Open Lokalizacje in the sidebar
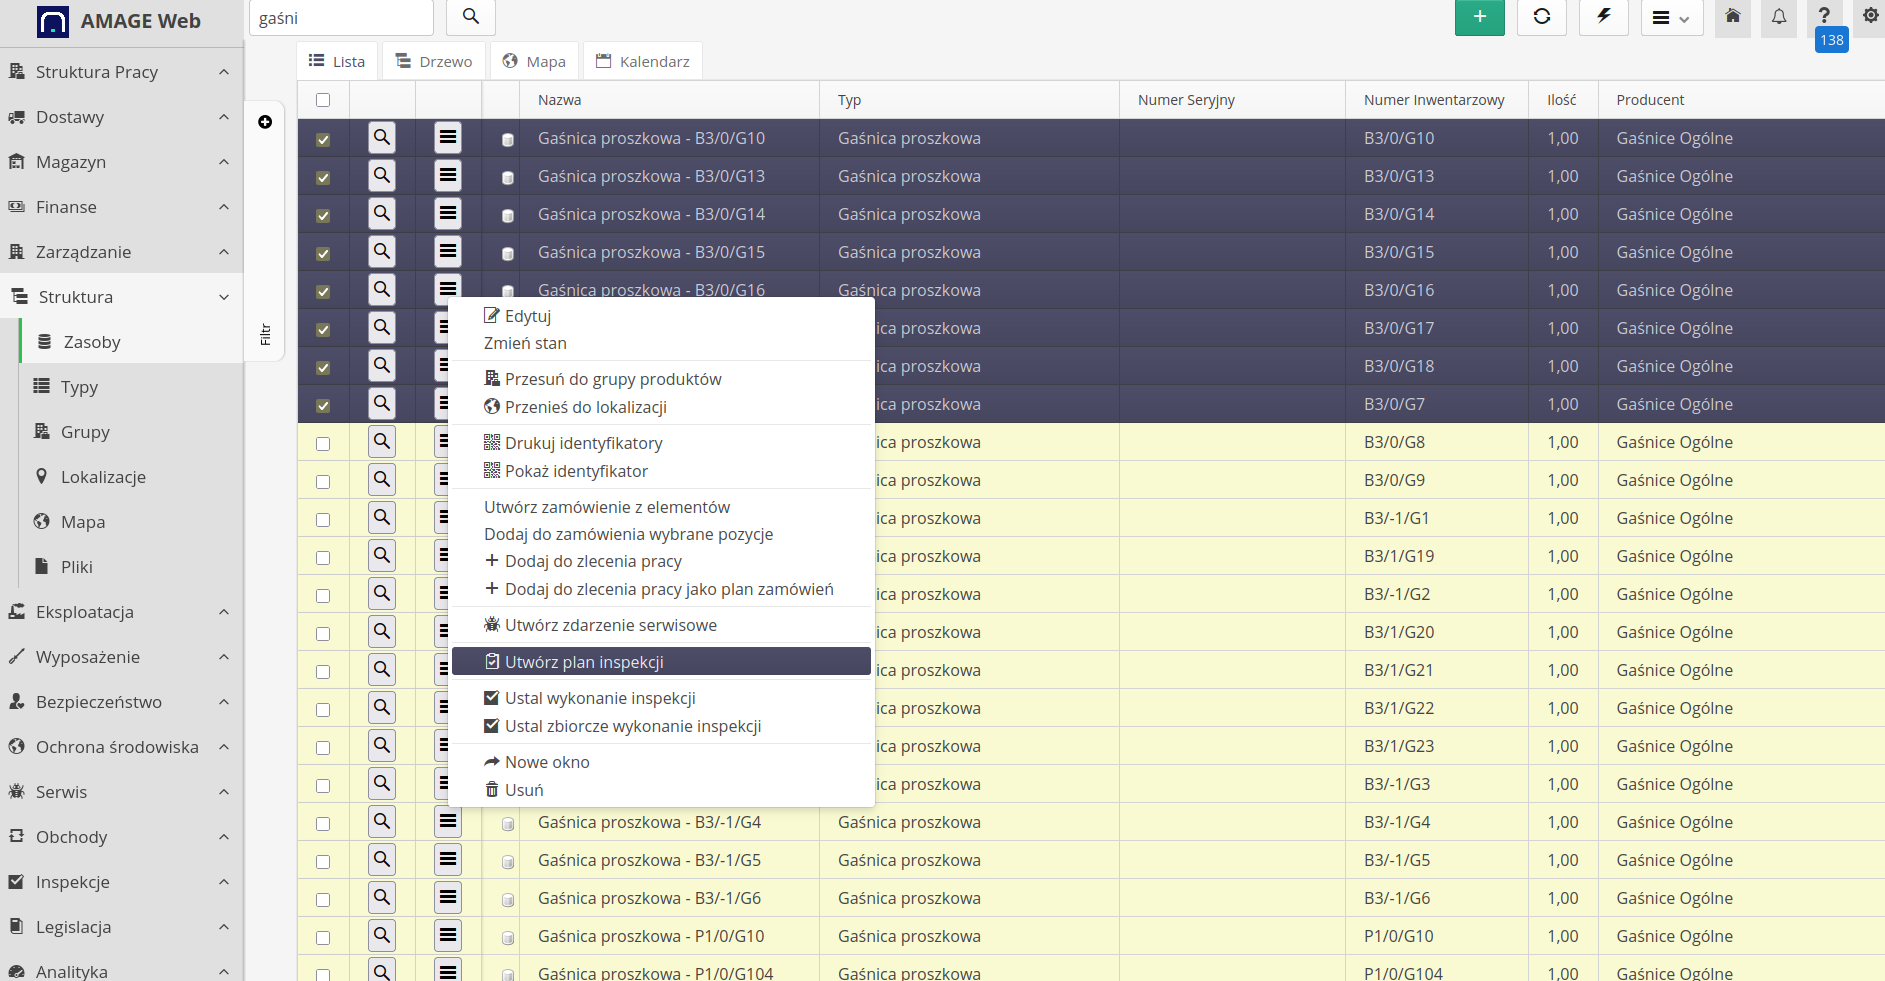Screen dimensions: 1885x981 click(x=131, y=477)
